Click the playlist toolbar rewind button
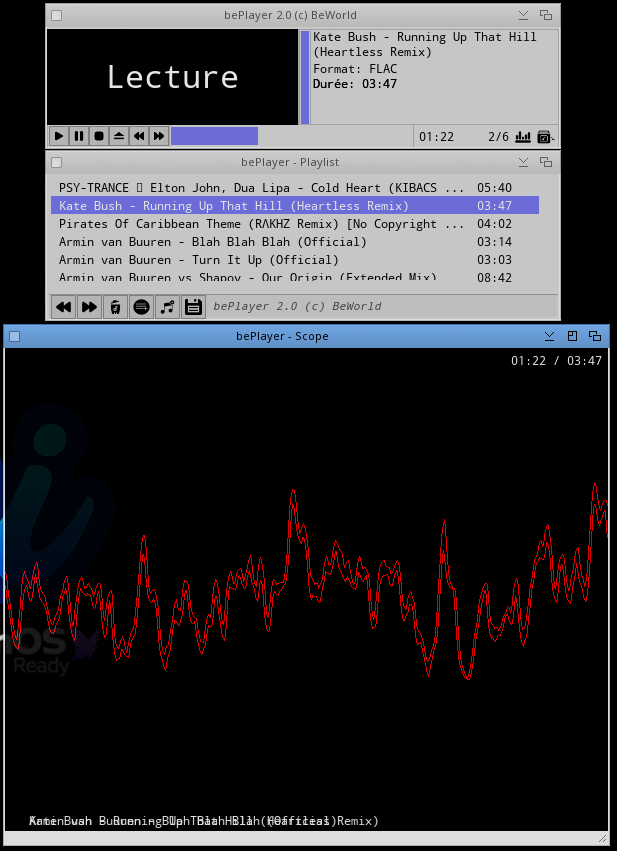The height and width of the screenshot is (851, 617). click(63, 307)
